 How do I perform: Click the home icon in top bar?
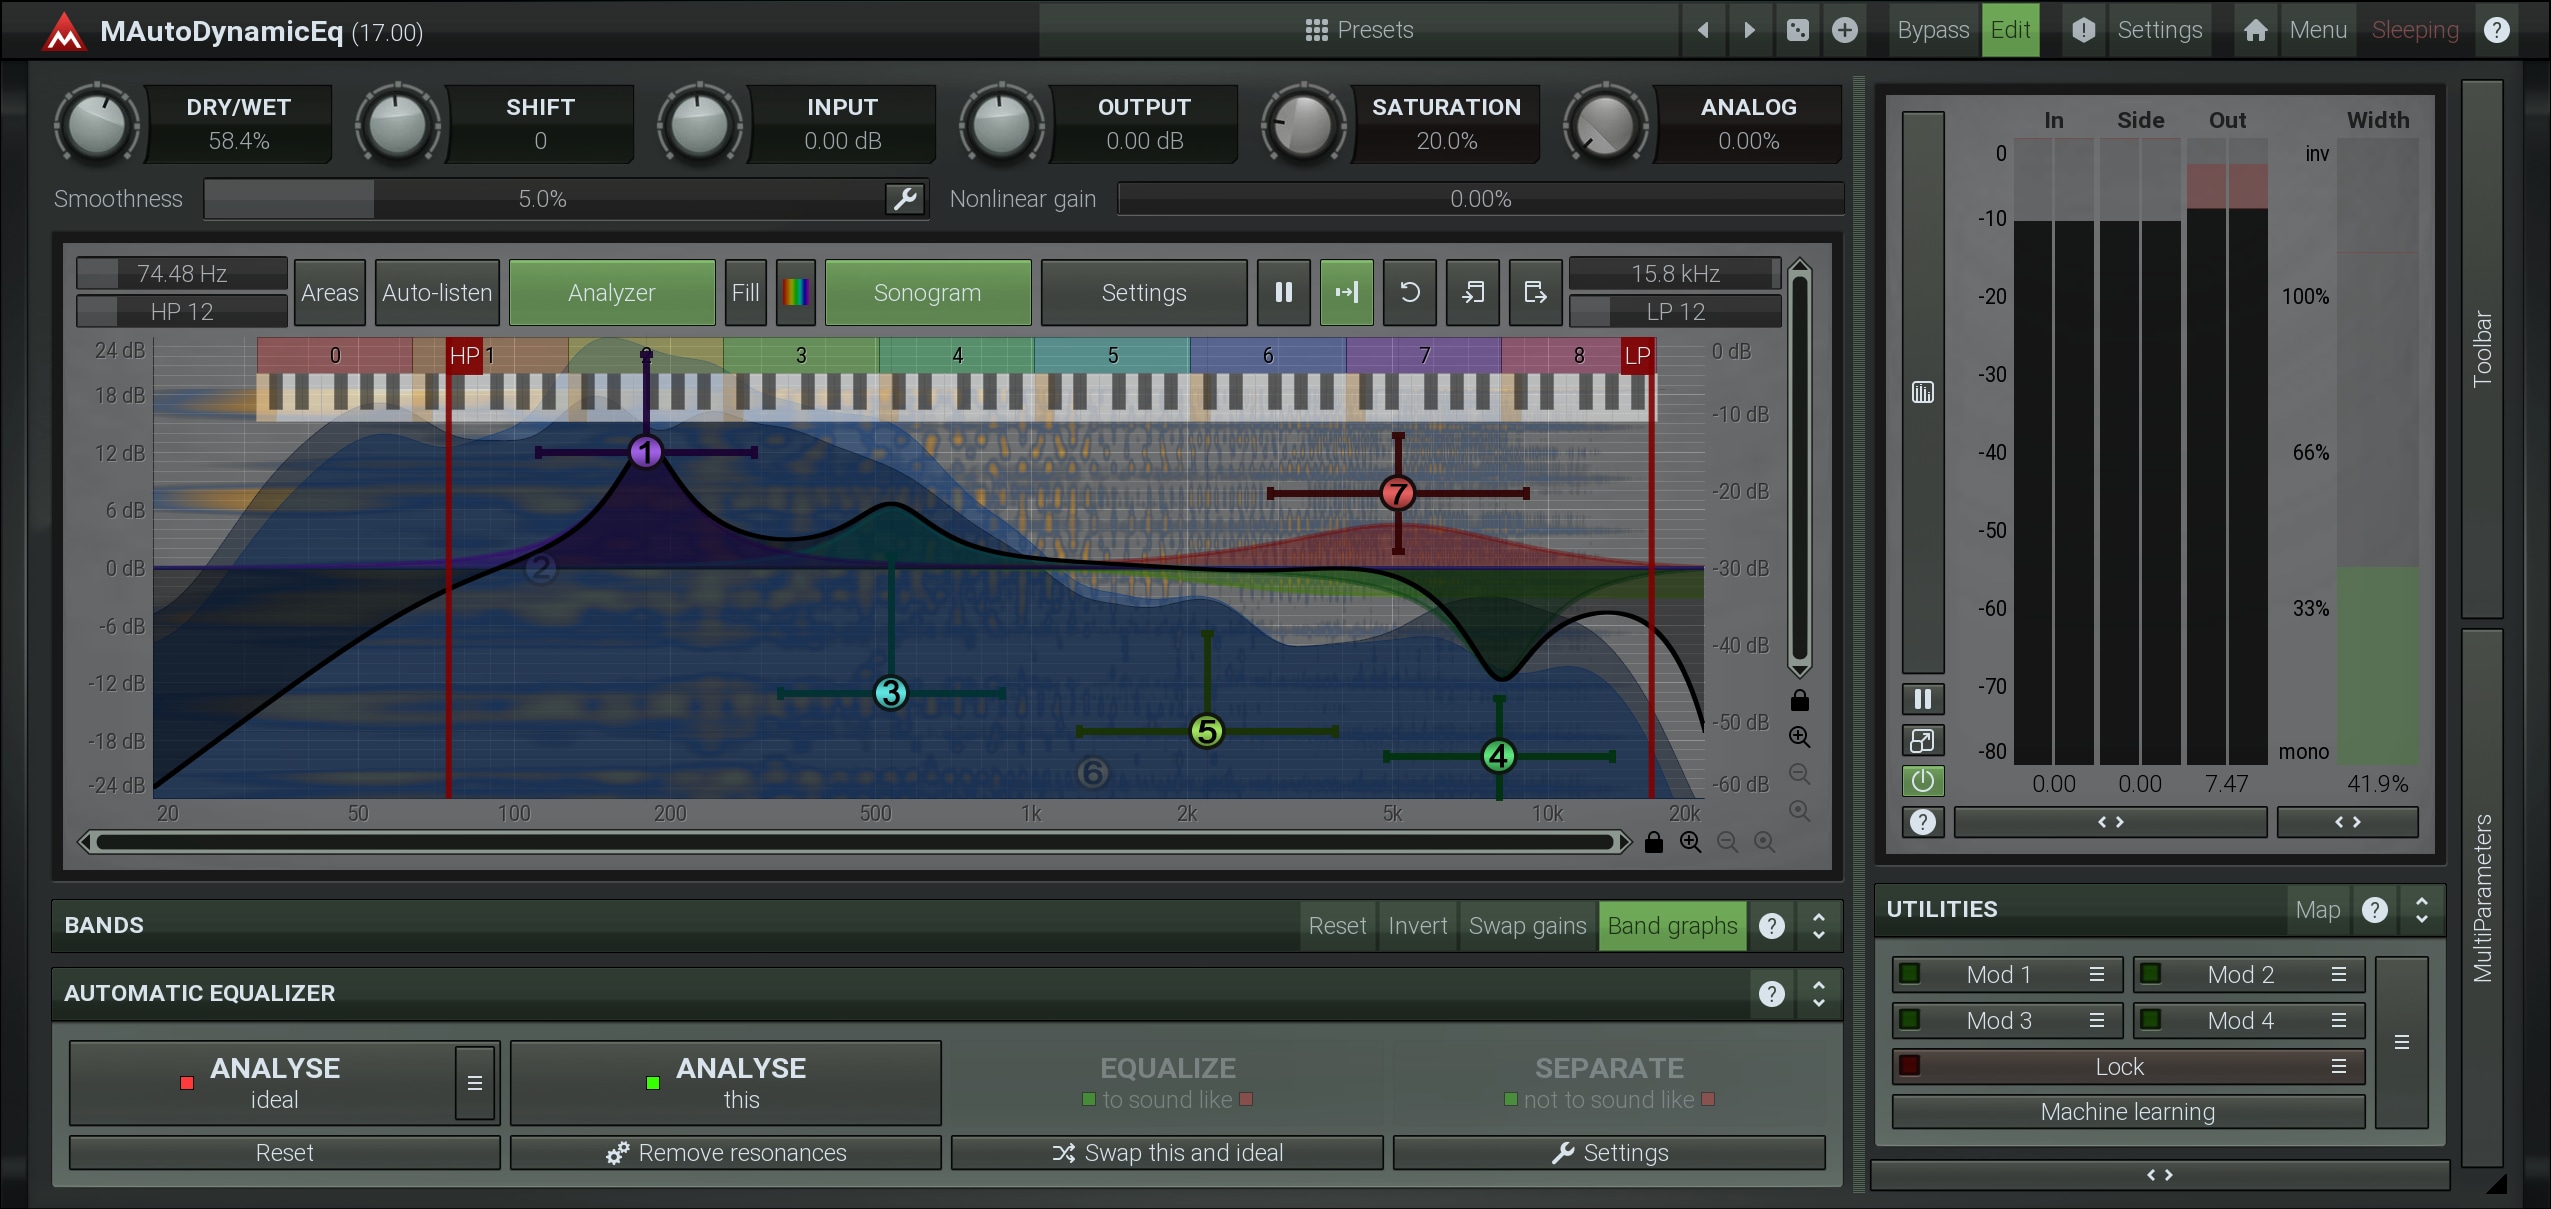click(x=2255, y=30)
